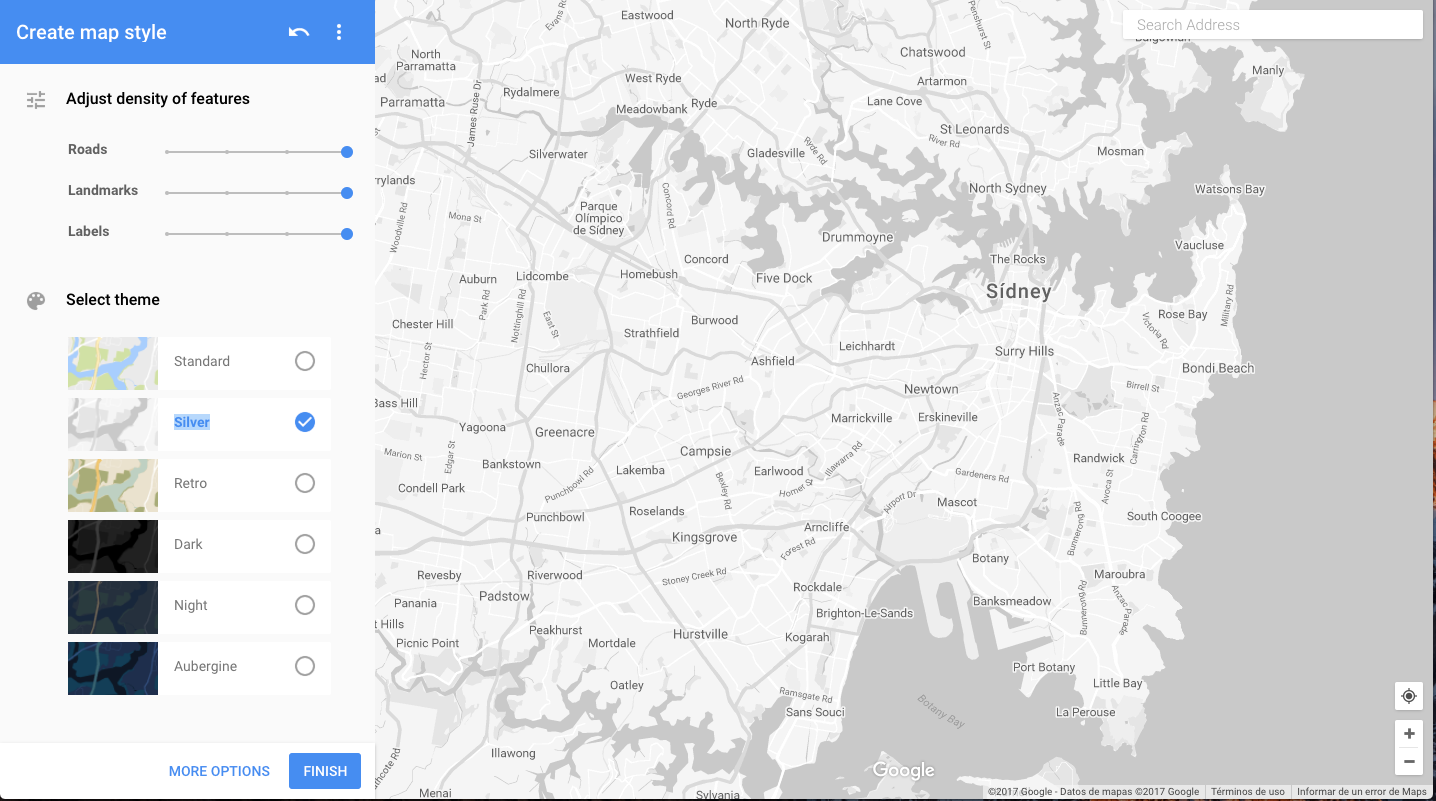
Task: Select the Silver theme radio button
Action: [305, 422]
